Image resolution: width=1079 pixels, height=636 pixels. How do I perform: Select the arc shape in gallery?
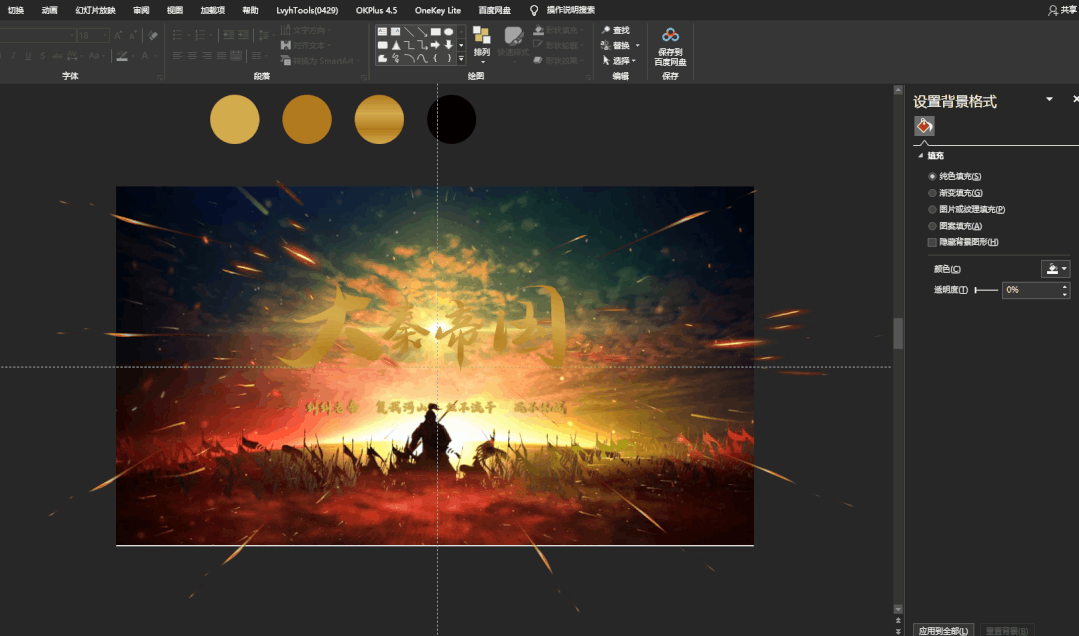tap(409, 58)
